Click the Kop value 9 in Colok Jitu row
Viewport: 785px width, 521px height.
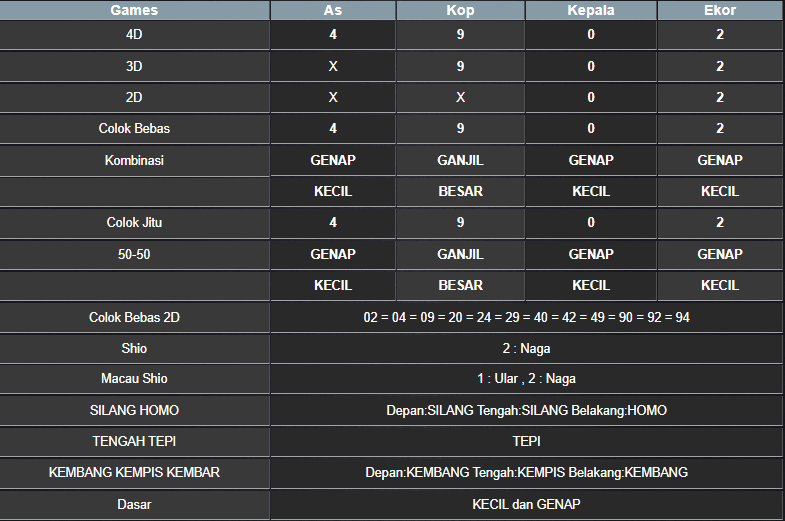click(x=460, y=222)
